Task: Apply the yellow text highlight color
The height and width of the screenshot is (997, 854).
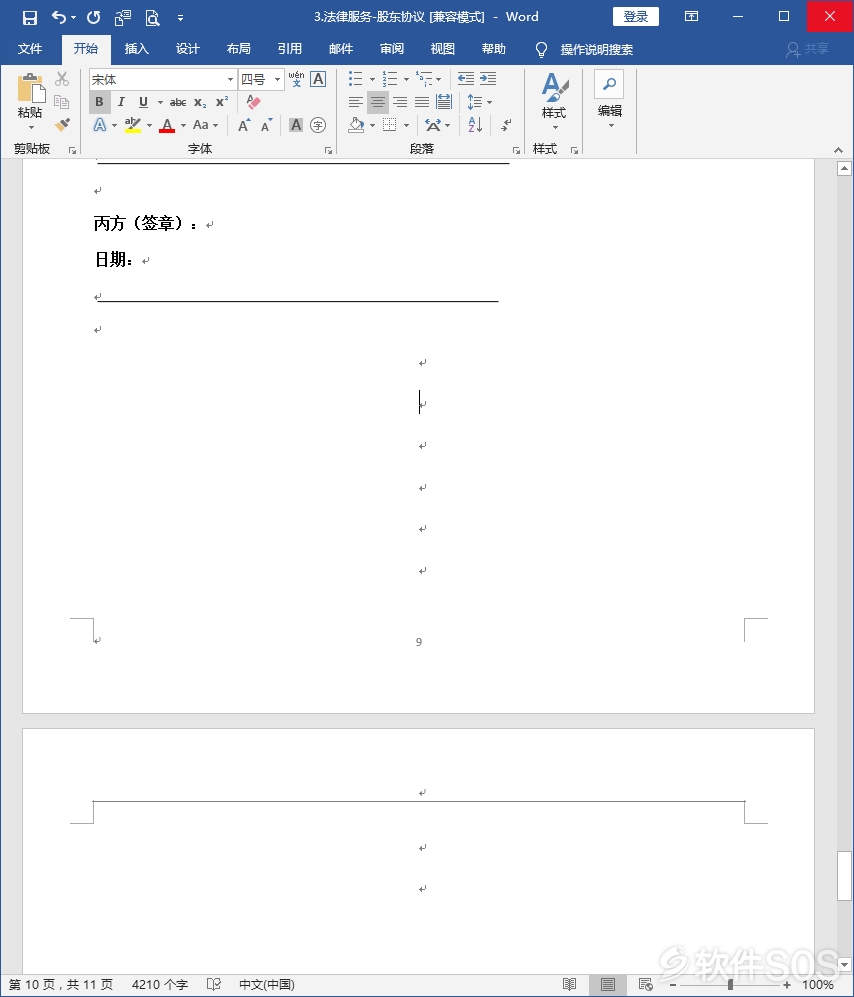Action: [x=132, y=125]
